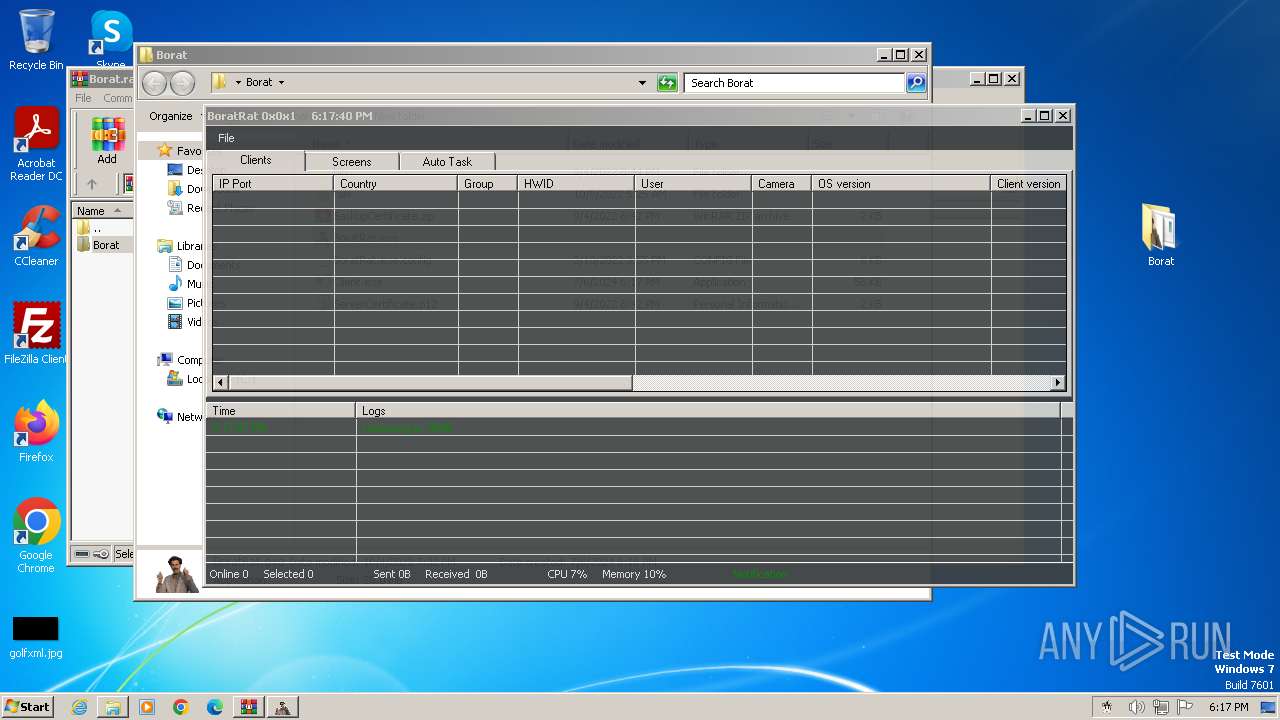
Task: Open the Auto Task tab
Action: click(447, 161)
